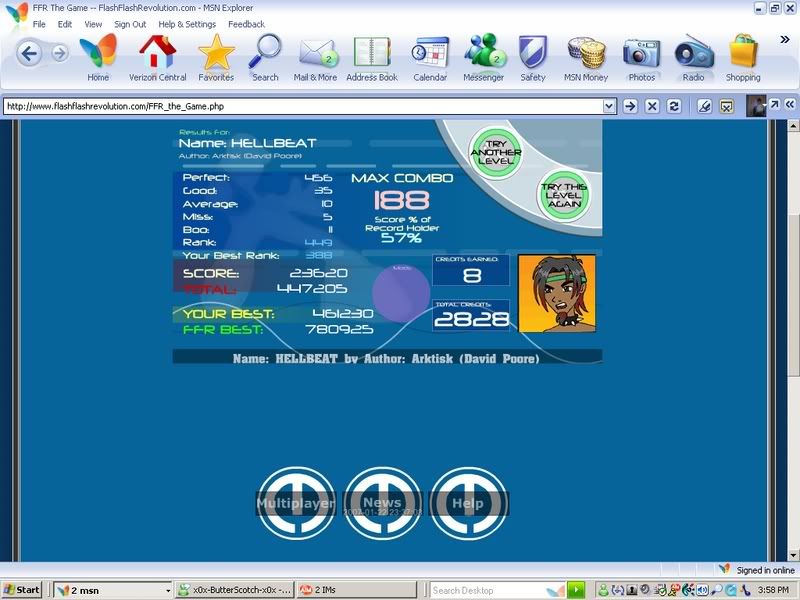Open the Calendar icon
Screen dimensions: 800x600
pos(430,54)
